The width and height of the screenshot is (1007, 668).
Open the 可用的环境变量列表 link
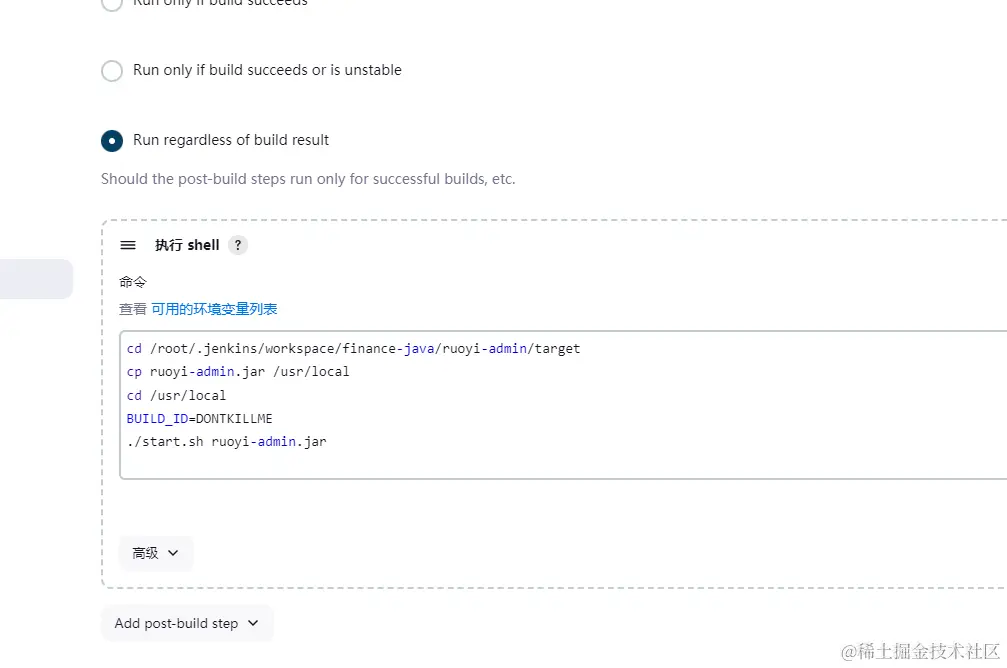tap(214, 309)
